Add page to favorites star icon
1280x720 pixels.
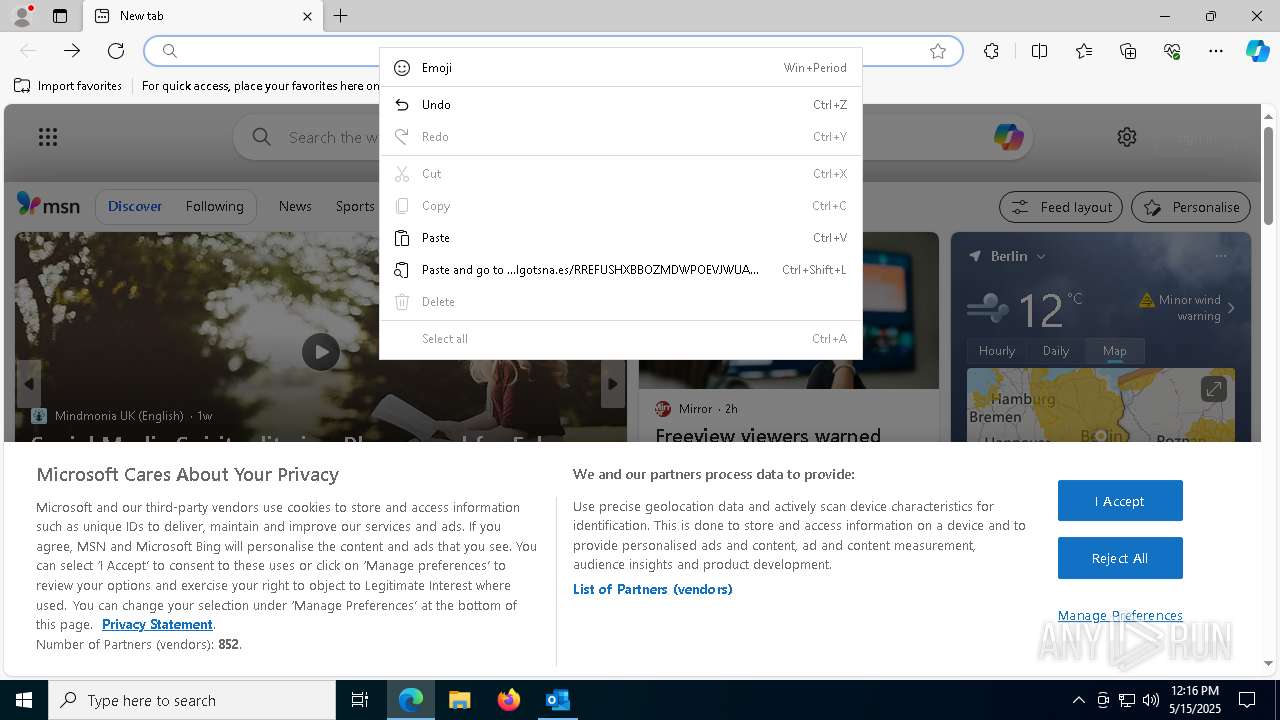(x=938, y=51)
